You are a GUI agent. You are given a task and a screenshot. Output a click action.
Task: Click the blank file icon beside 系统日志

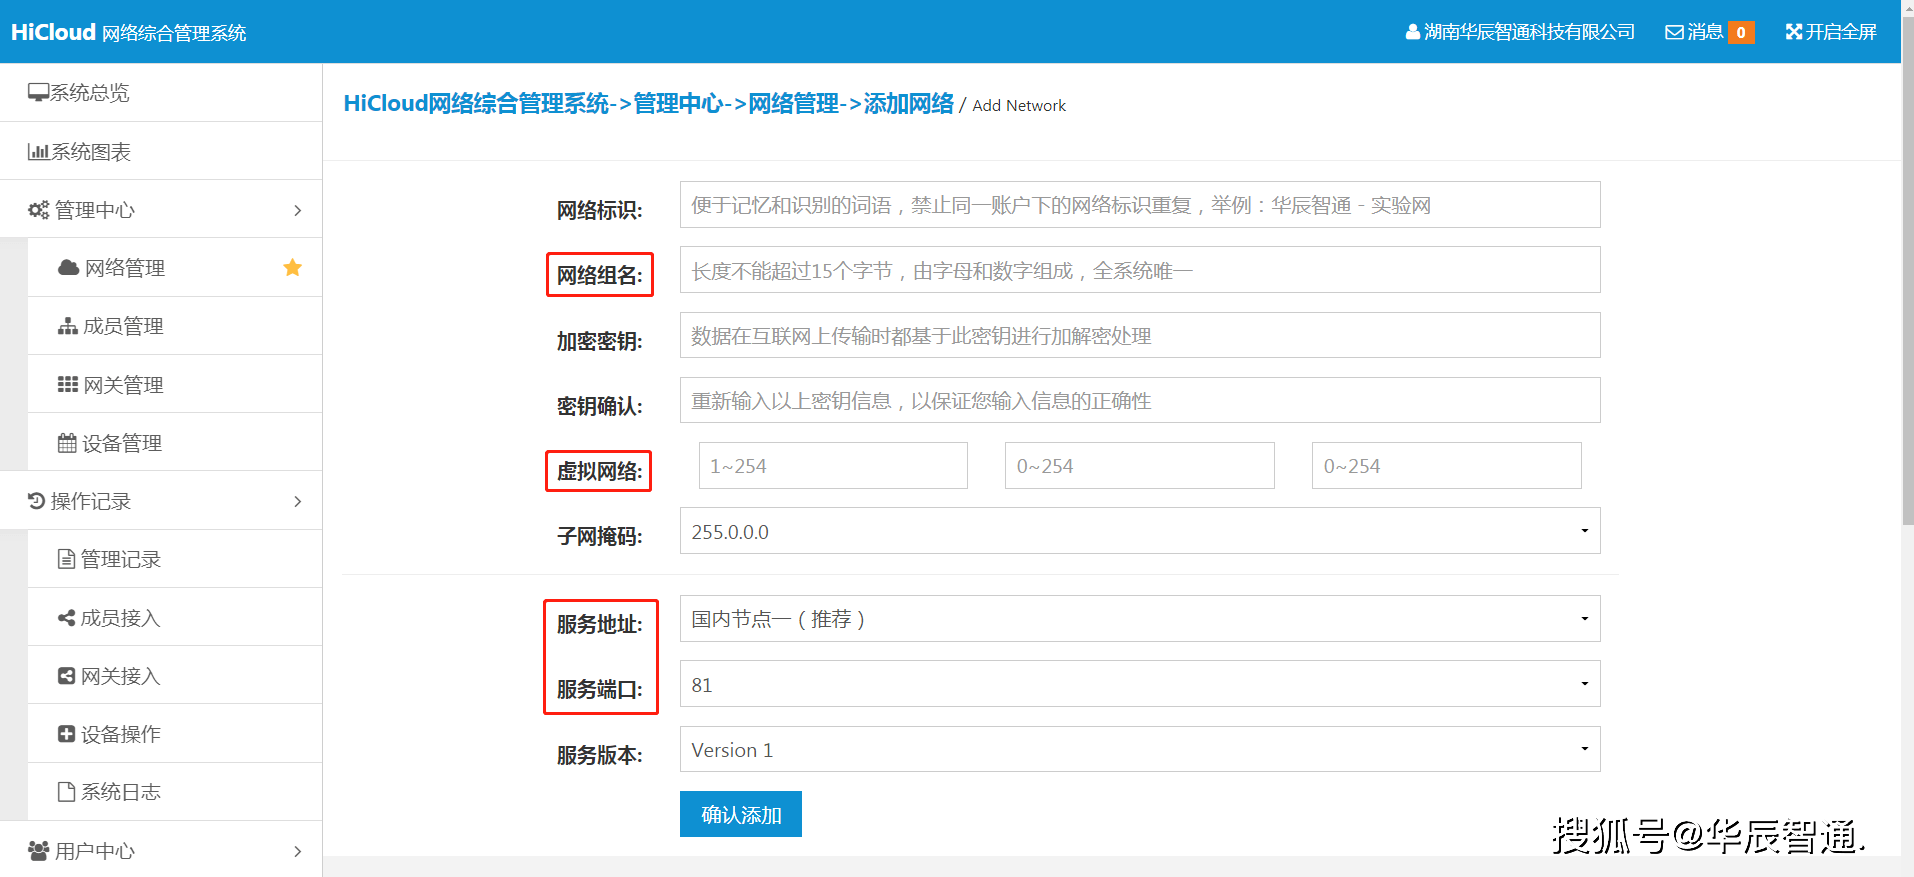coord(67,792)
